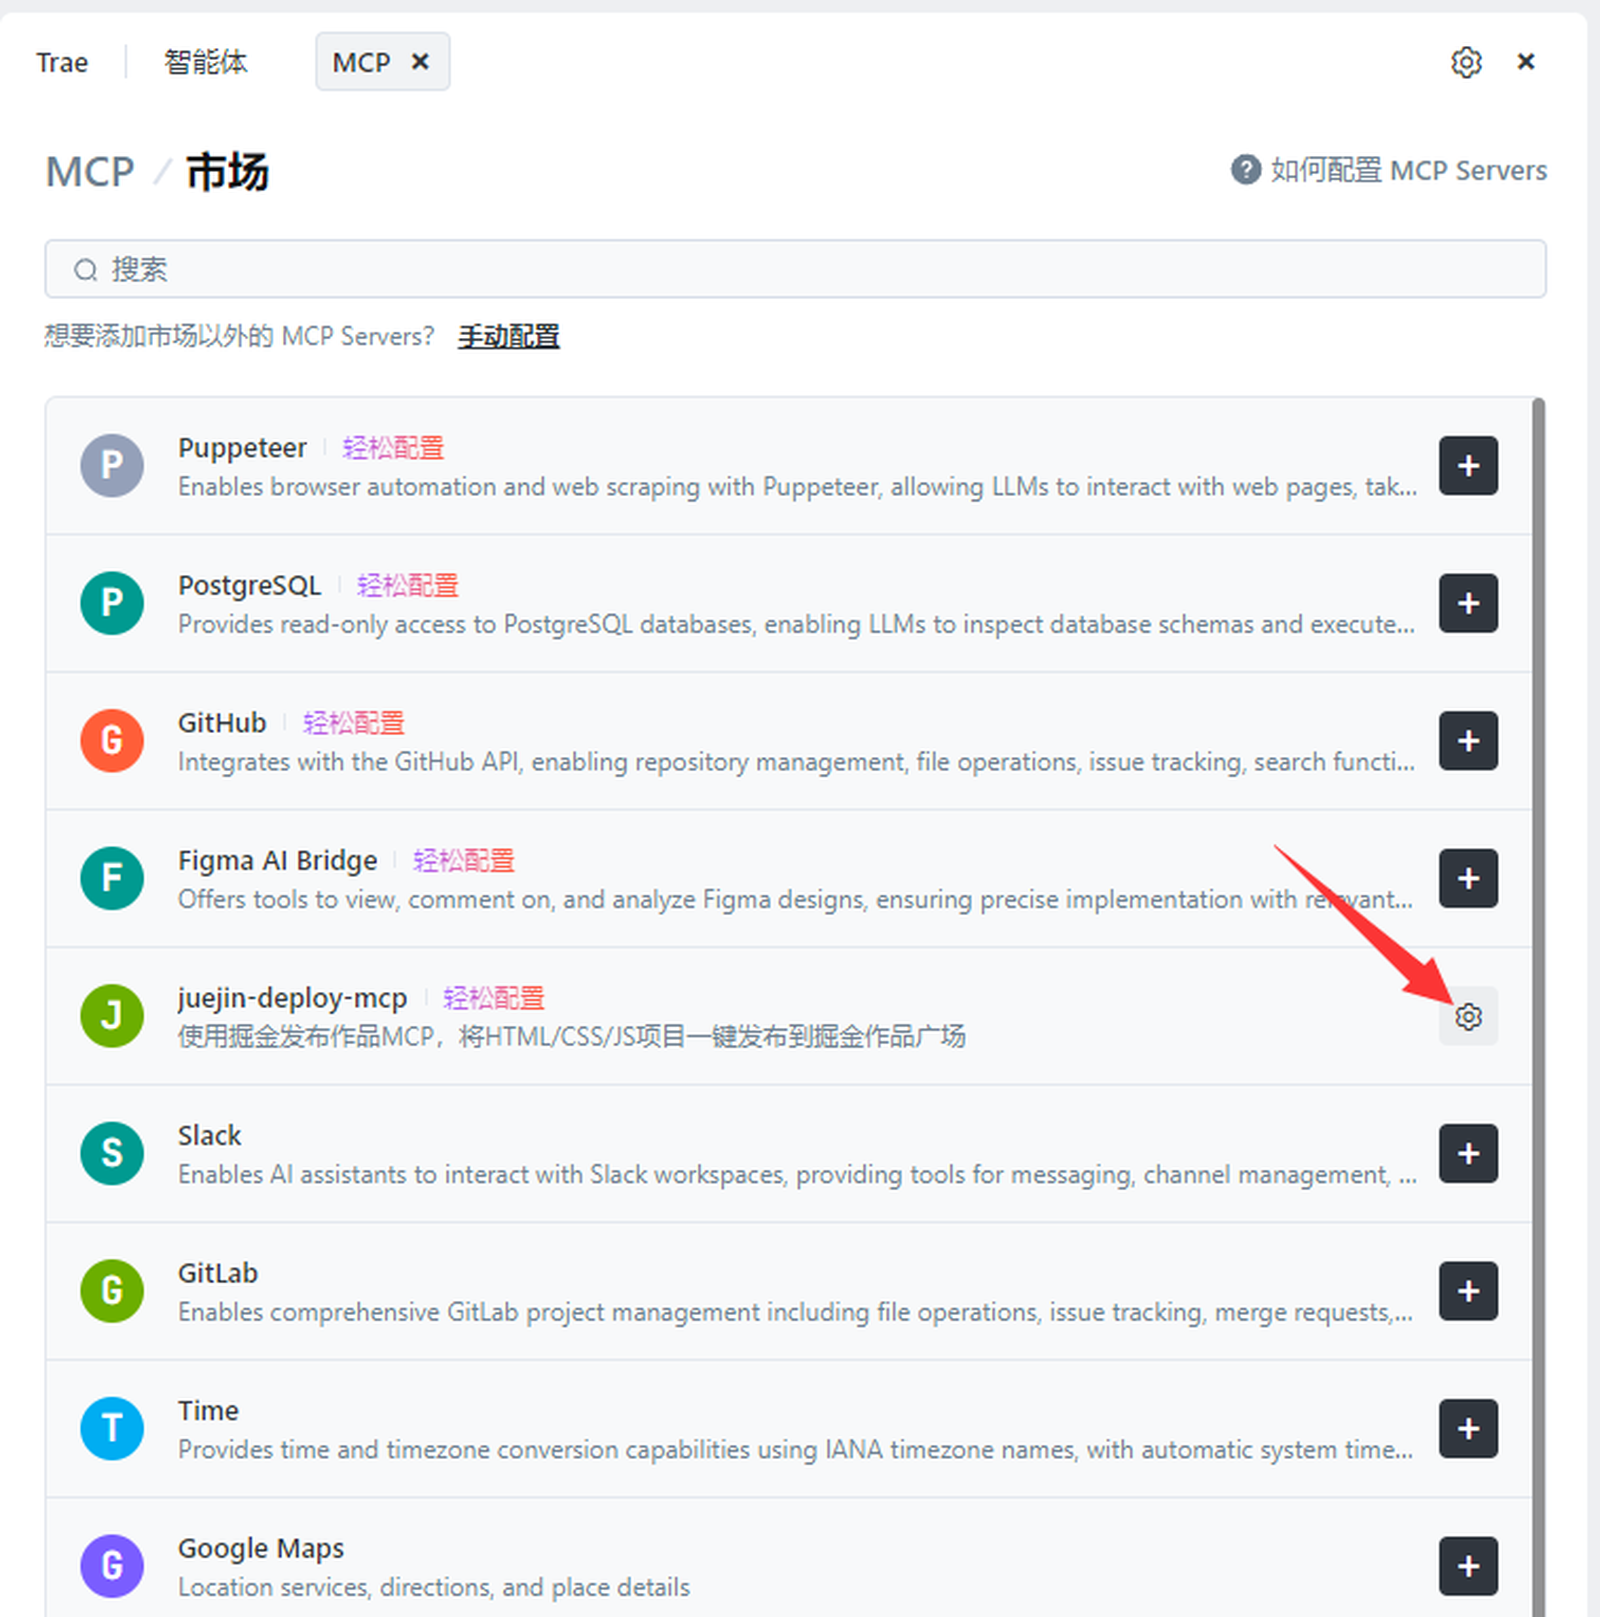The image size is (1600, 1617).
Task: Add the Google Maps MCP server
Action: (1468, 1566)
